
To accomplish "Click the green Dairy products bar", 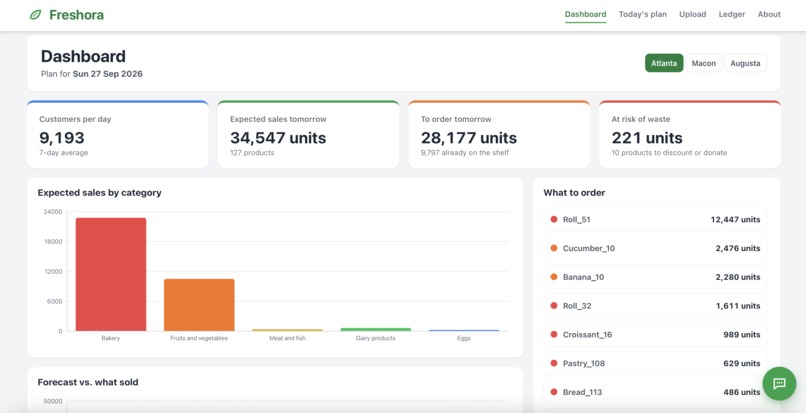I will click(x=376, y=330).
